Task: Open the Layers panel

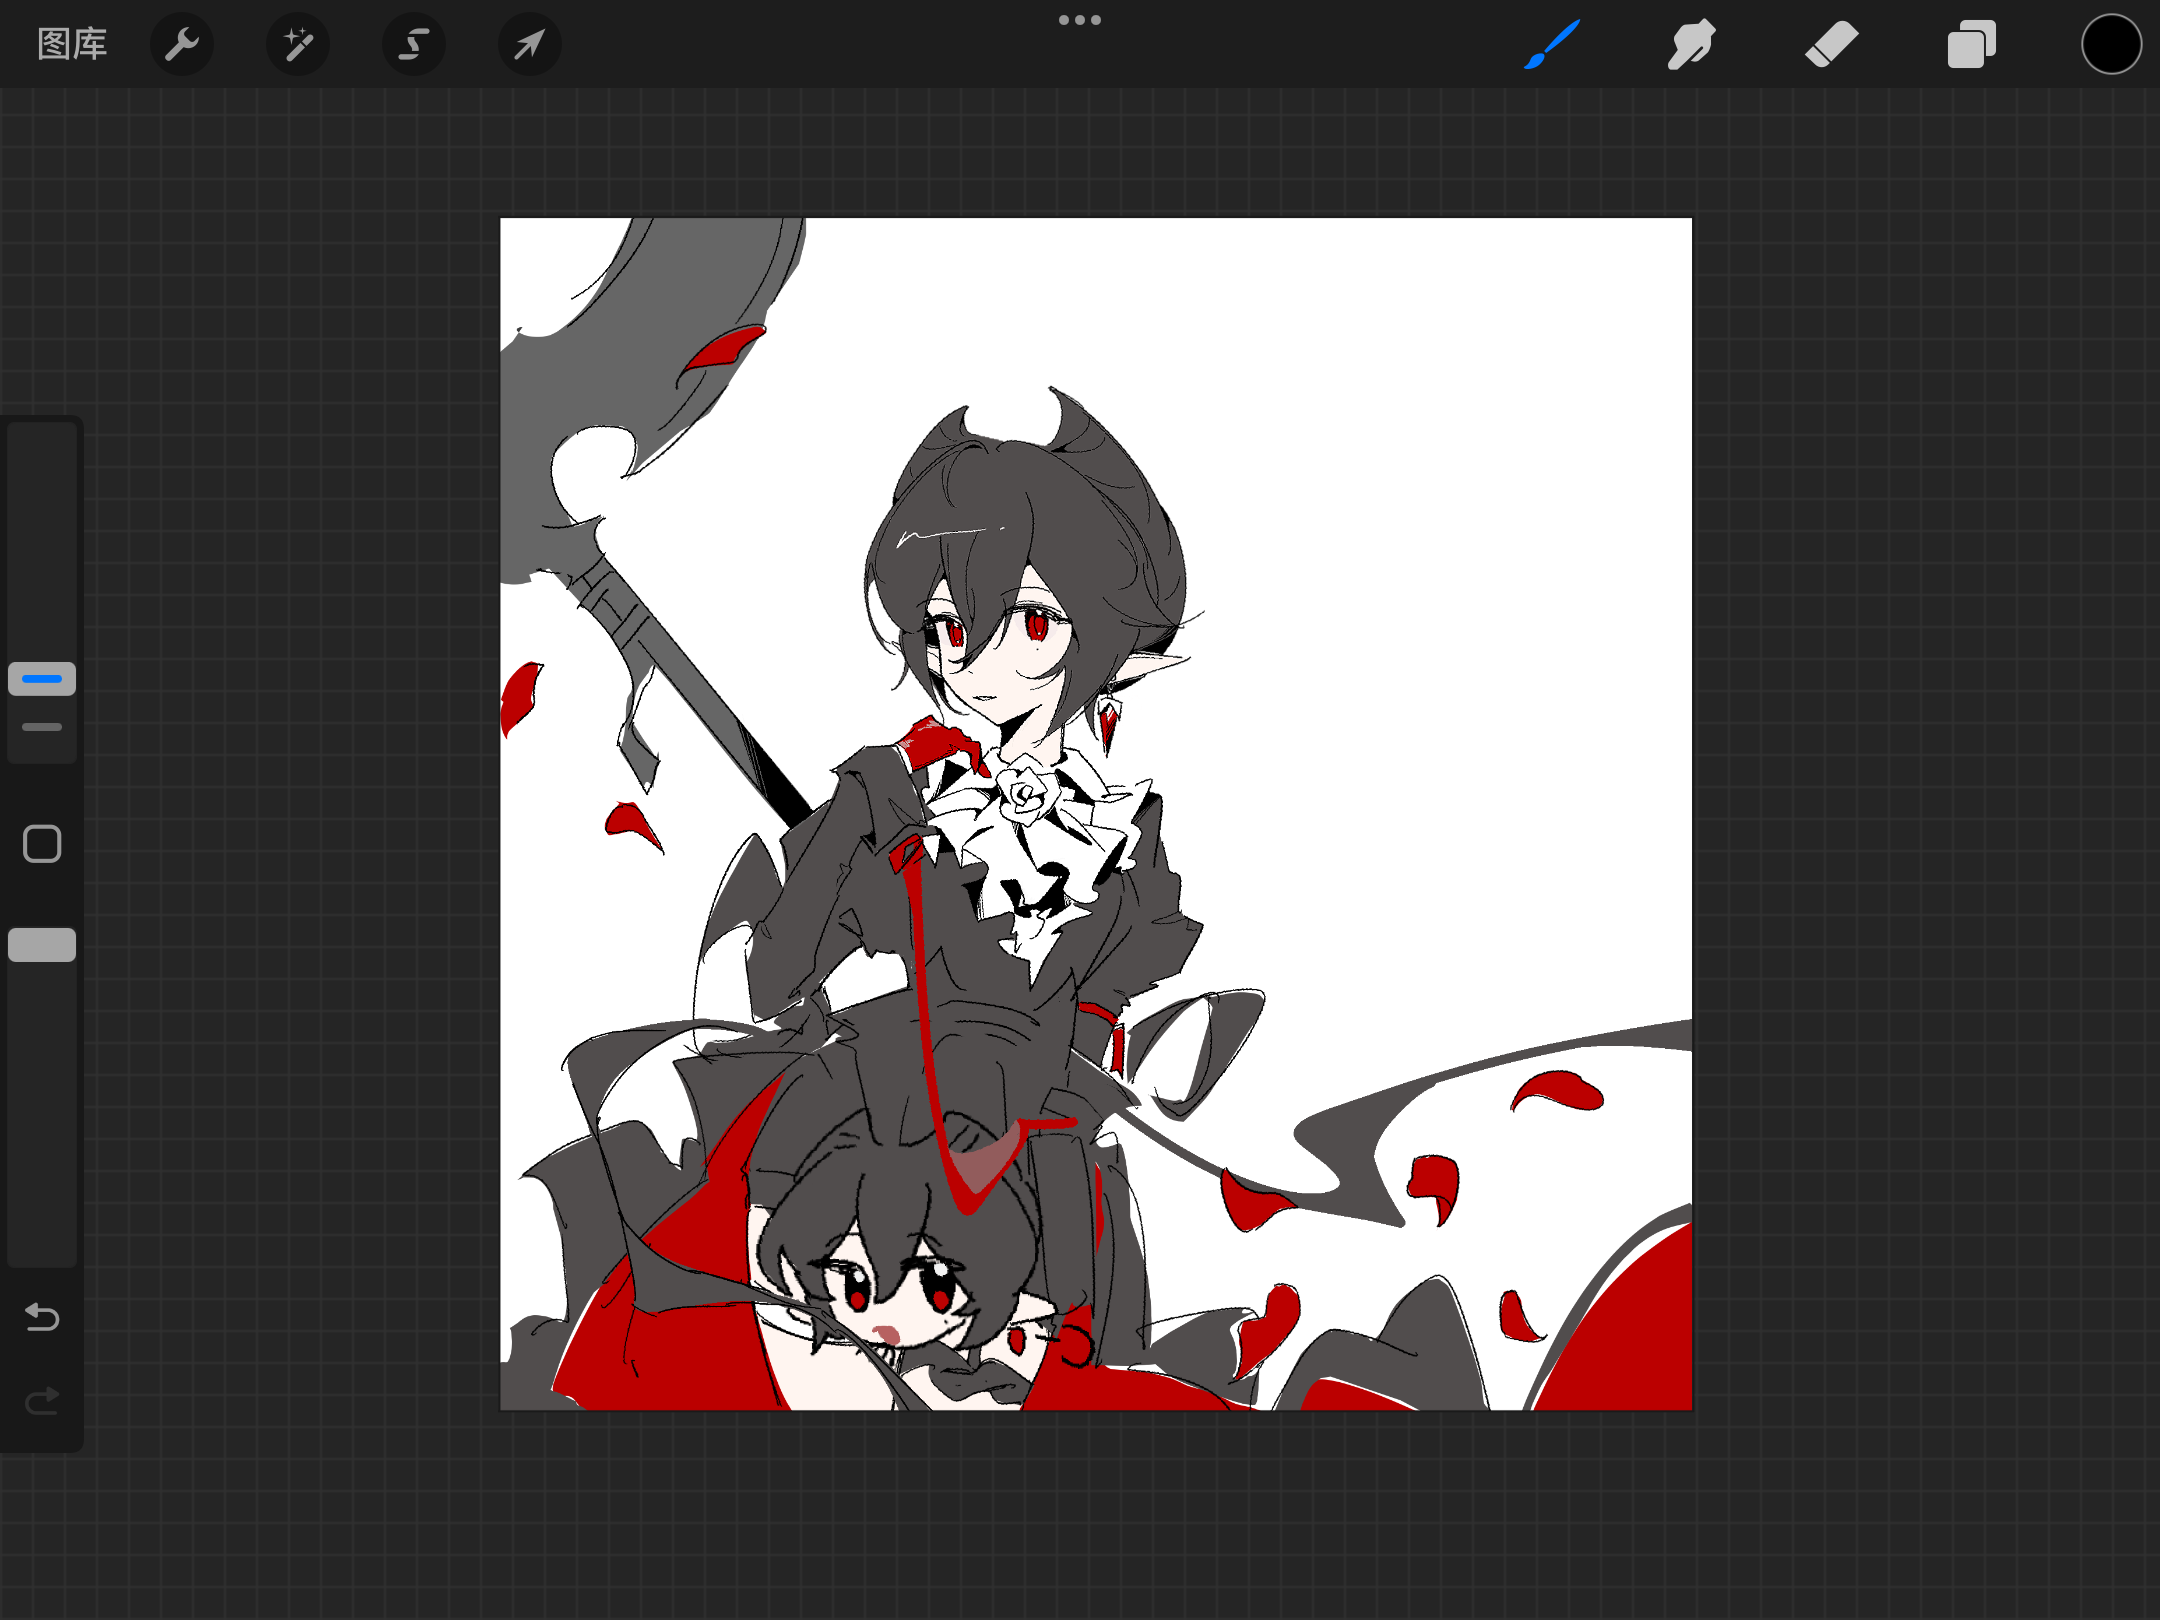Action: 1971,44
